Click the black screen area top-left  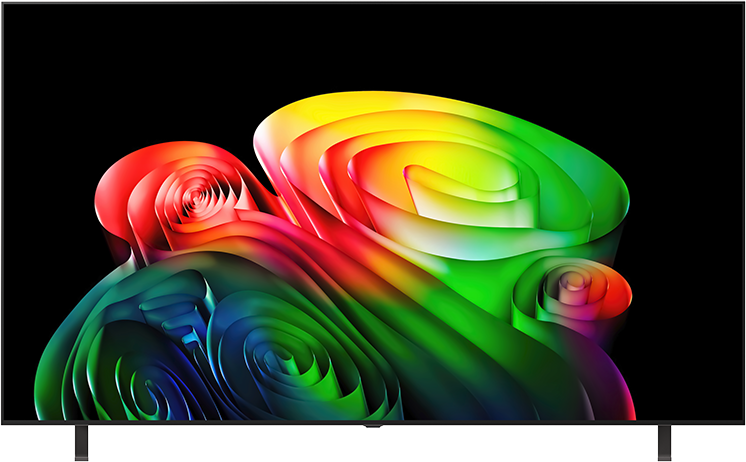(71, 71)
